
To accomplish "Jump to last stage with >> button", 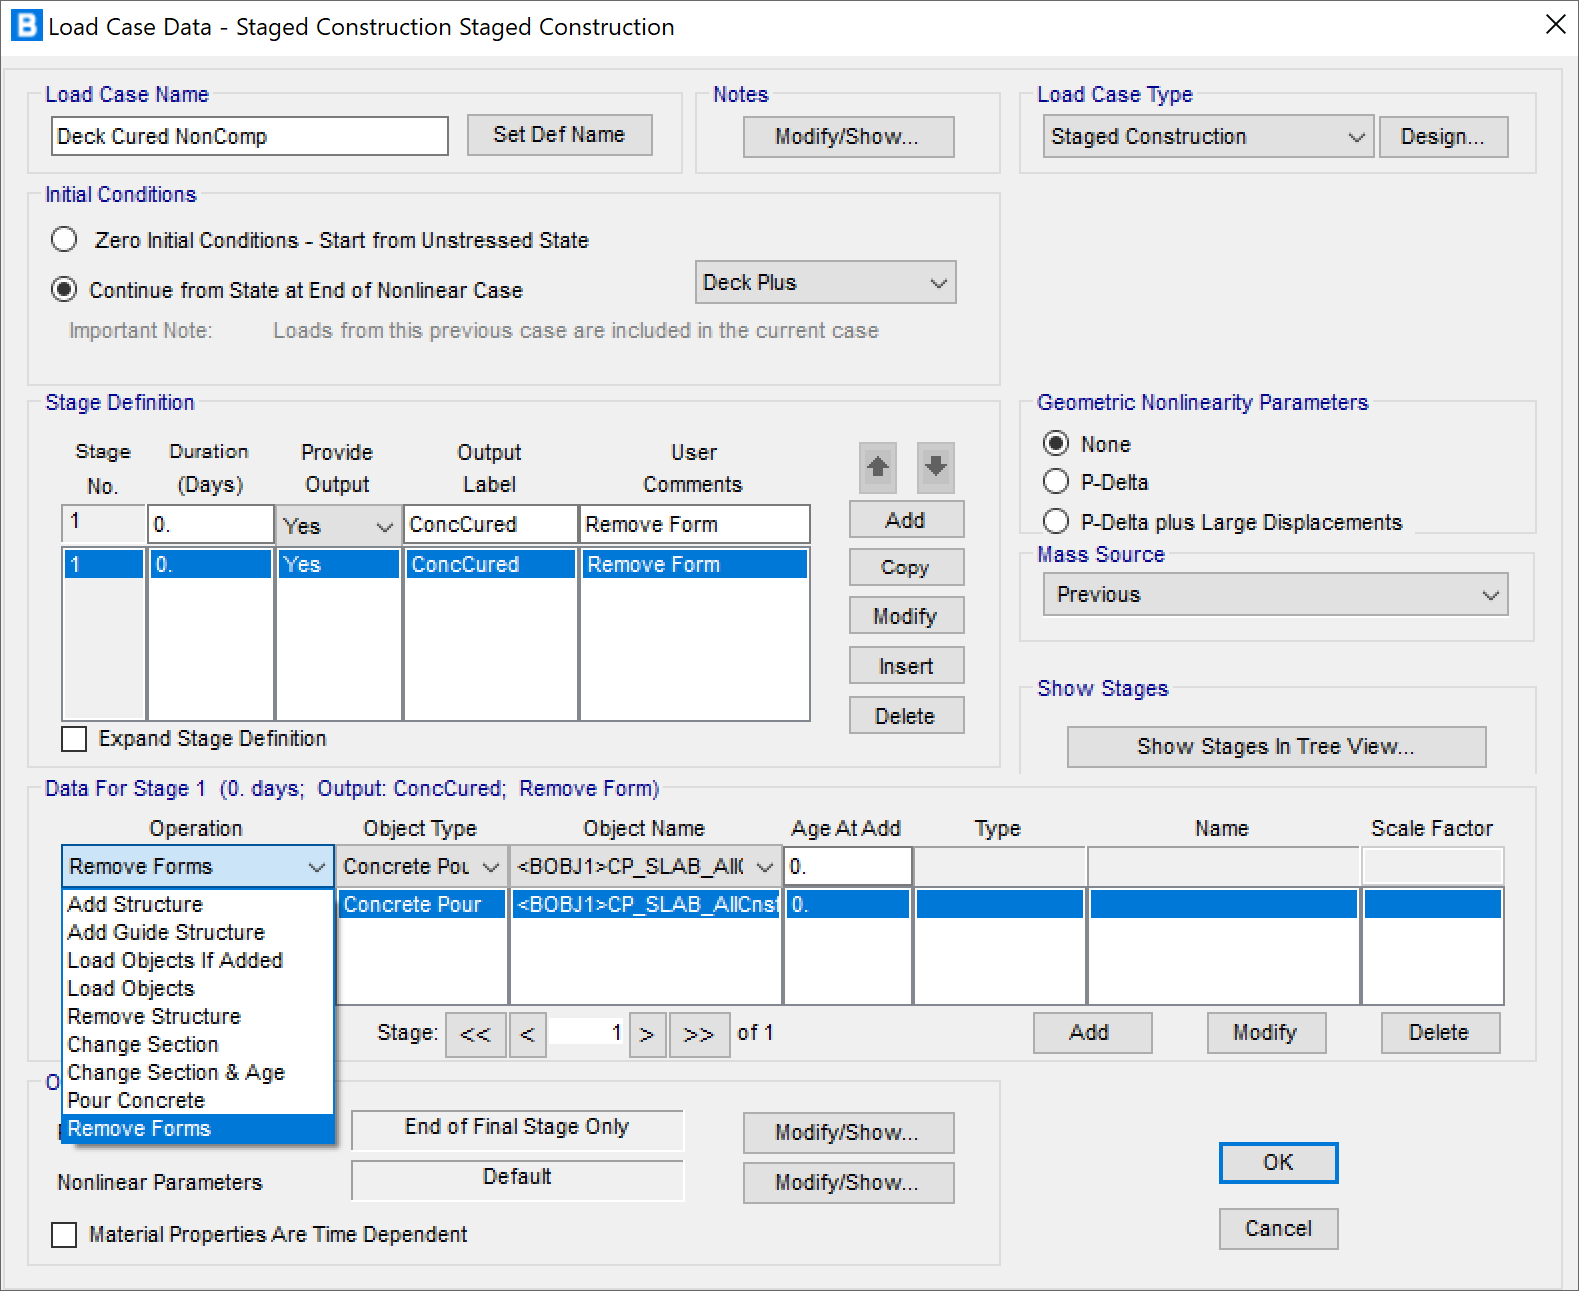I will pos(698,1034).
